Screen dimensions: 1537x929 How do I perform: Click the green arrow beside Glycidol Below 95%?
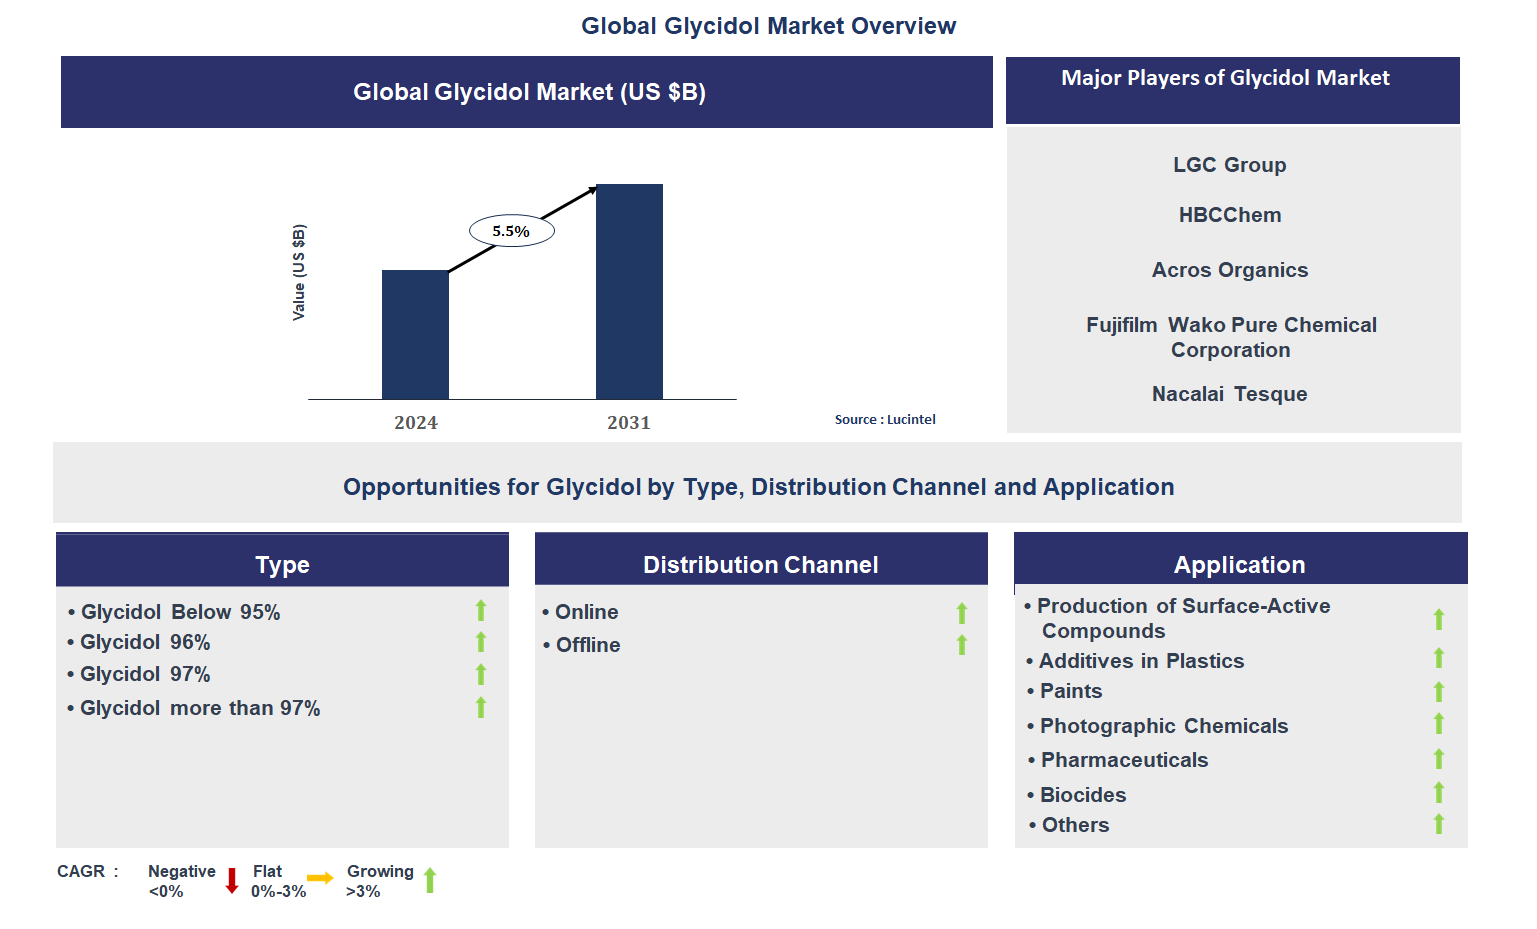481,611
